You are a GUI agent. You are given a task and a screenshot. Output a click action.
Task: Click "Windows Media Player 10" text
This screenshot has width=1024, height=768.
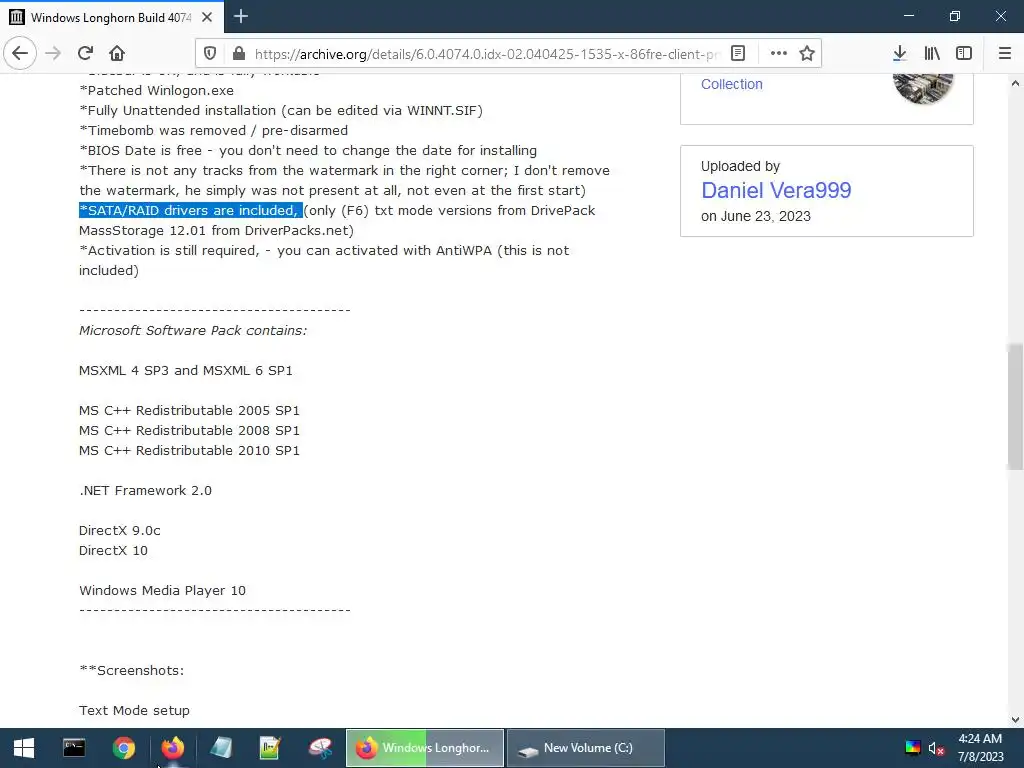(x=162, y=590)
